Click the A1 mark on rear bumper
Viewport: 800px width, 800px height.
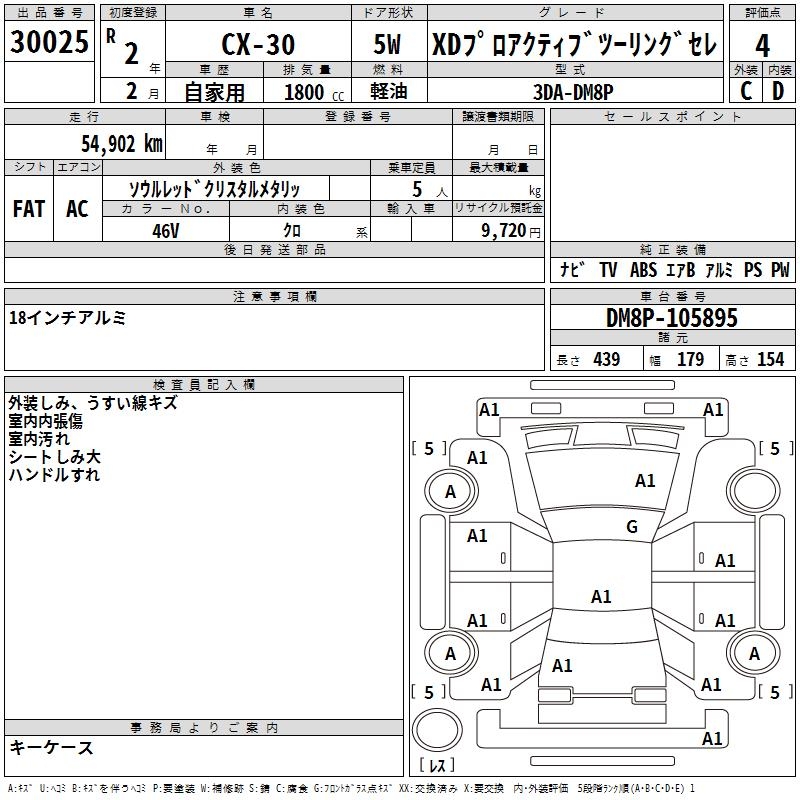click(712, 738)
